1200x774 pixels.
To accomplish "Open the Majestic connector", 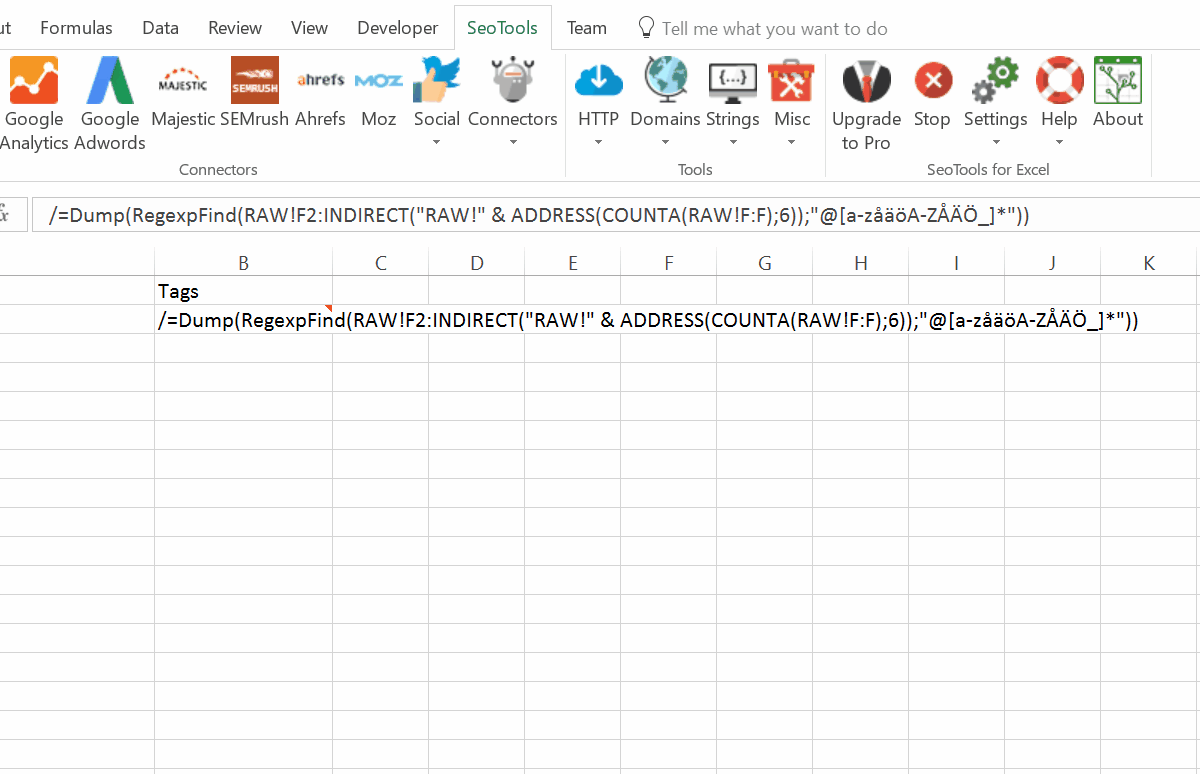I will pos(183,80).
